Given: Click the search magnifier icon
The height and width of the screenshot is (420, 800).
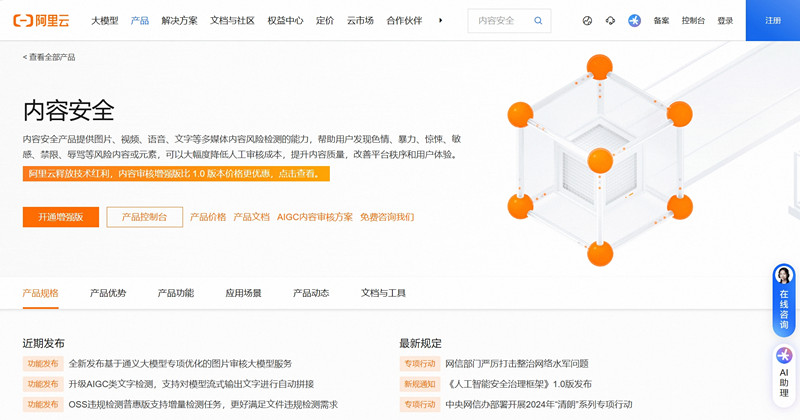Looking at the screenshot, I should 538,20.
